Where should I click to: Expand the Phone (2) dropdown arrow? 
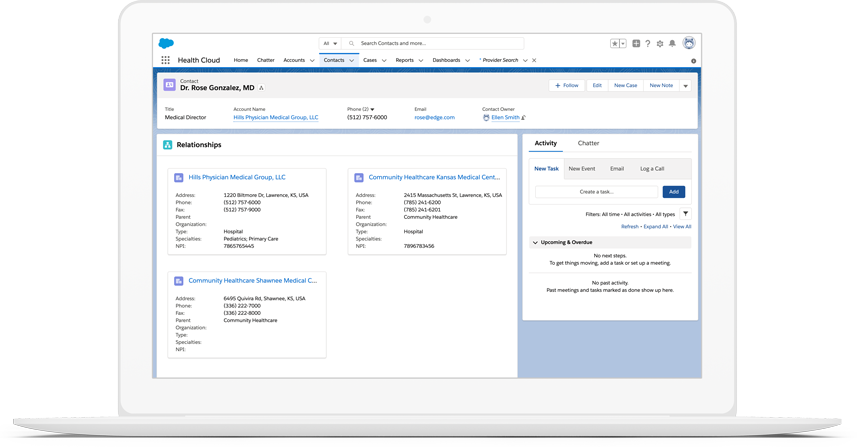(x=372, y=109)
